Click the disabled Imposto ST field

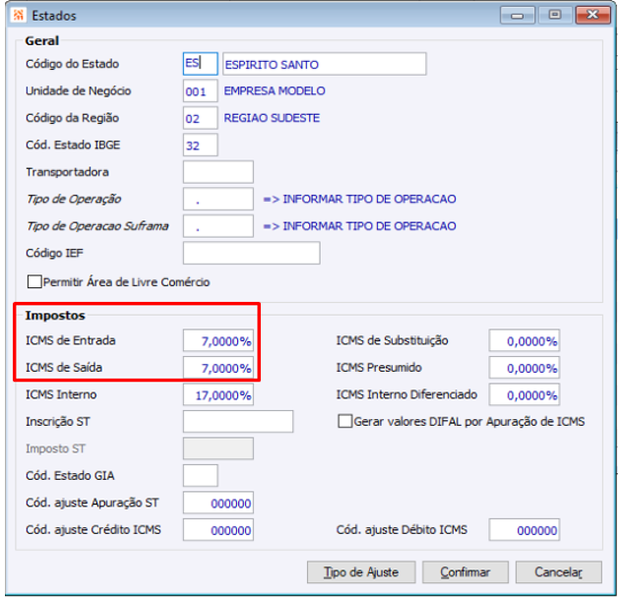[x=218, y=448]
